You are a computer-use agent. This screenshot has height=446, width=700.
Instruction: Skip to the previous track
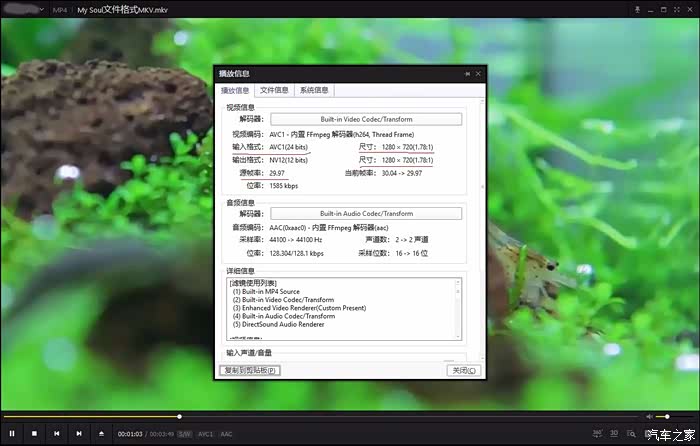pyautogui.click(x=56, y=433)
